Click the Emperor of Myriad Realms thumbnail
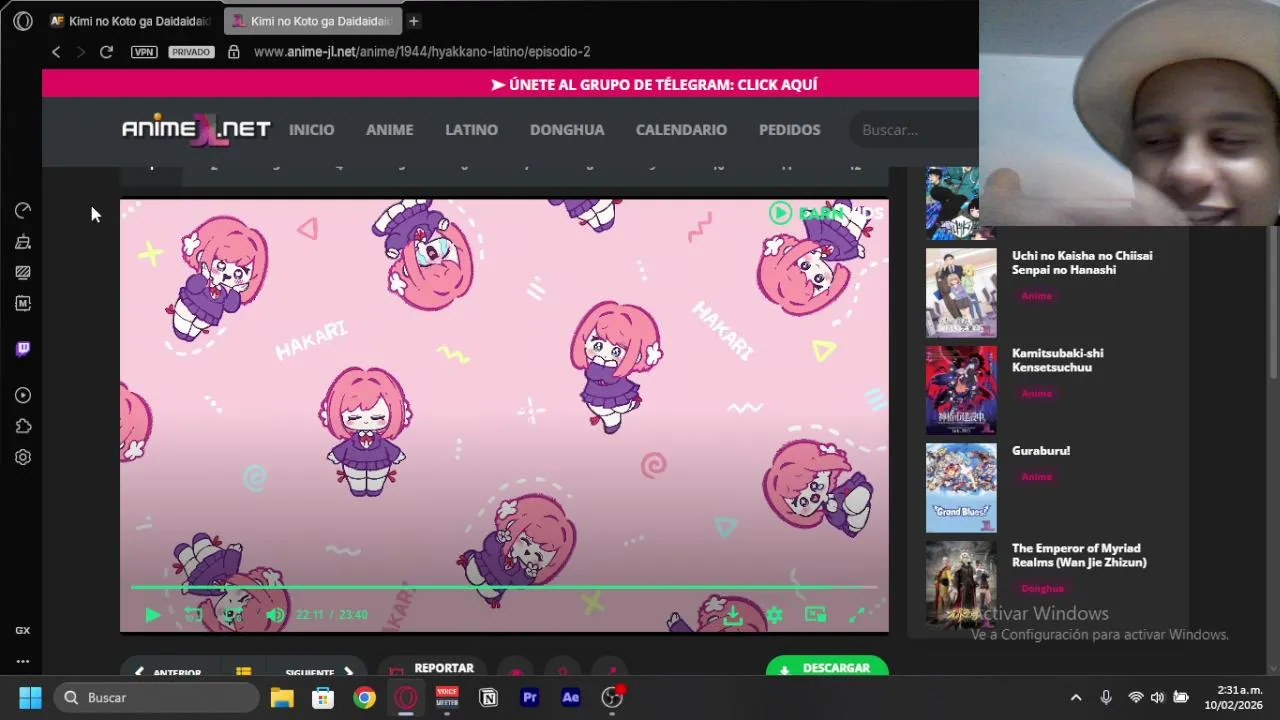This screenshot has width=1280, height=720. 961,585
